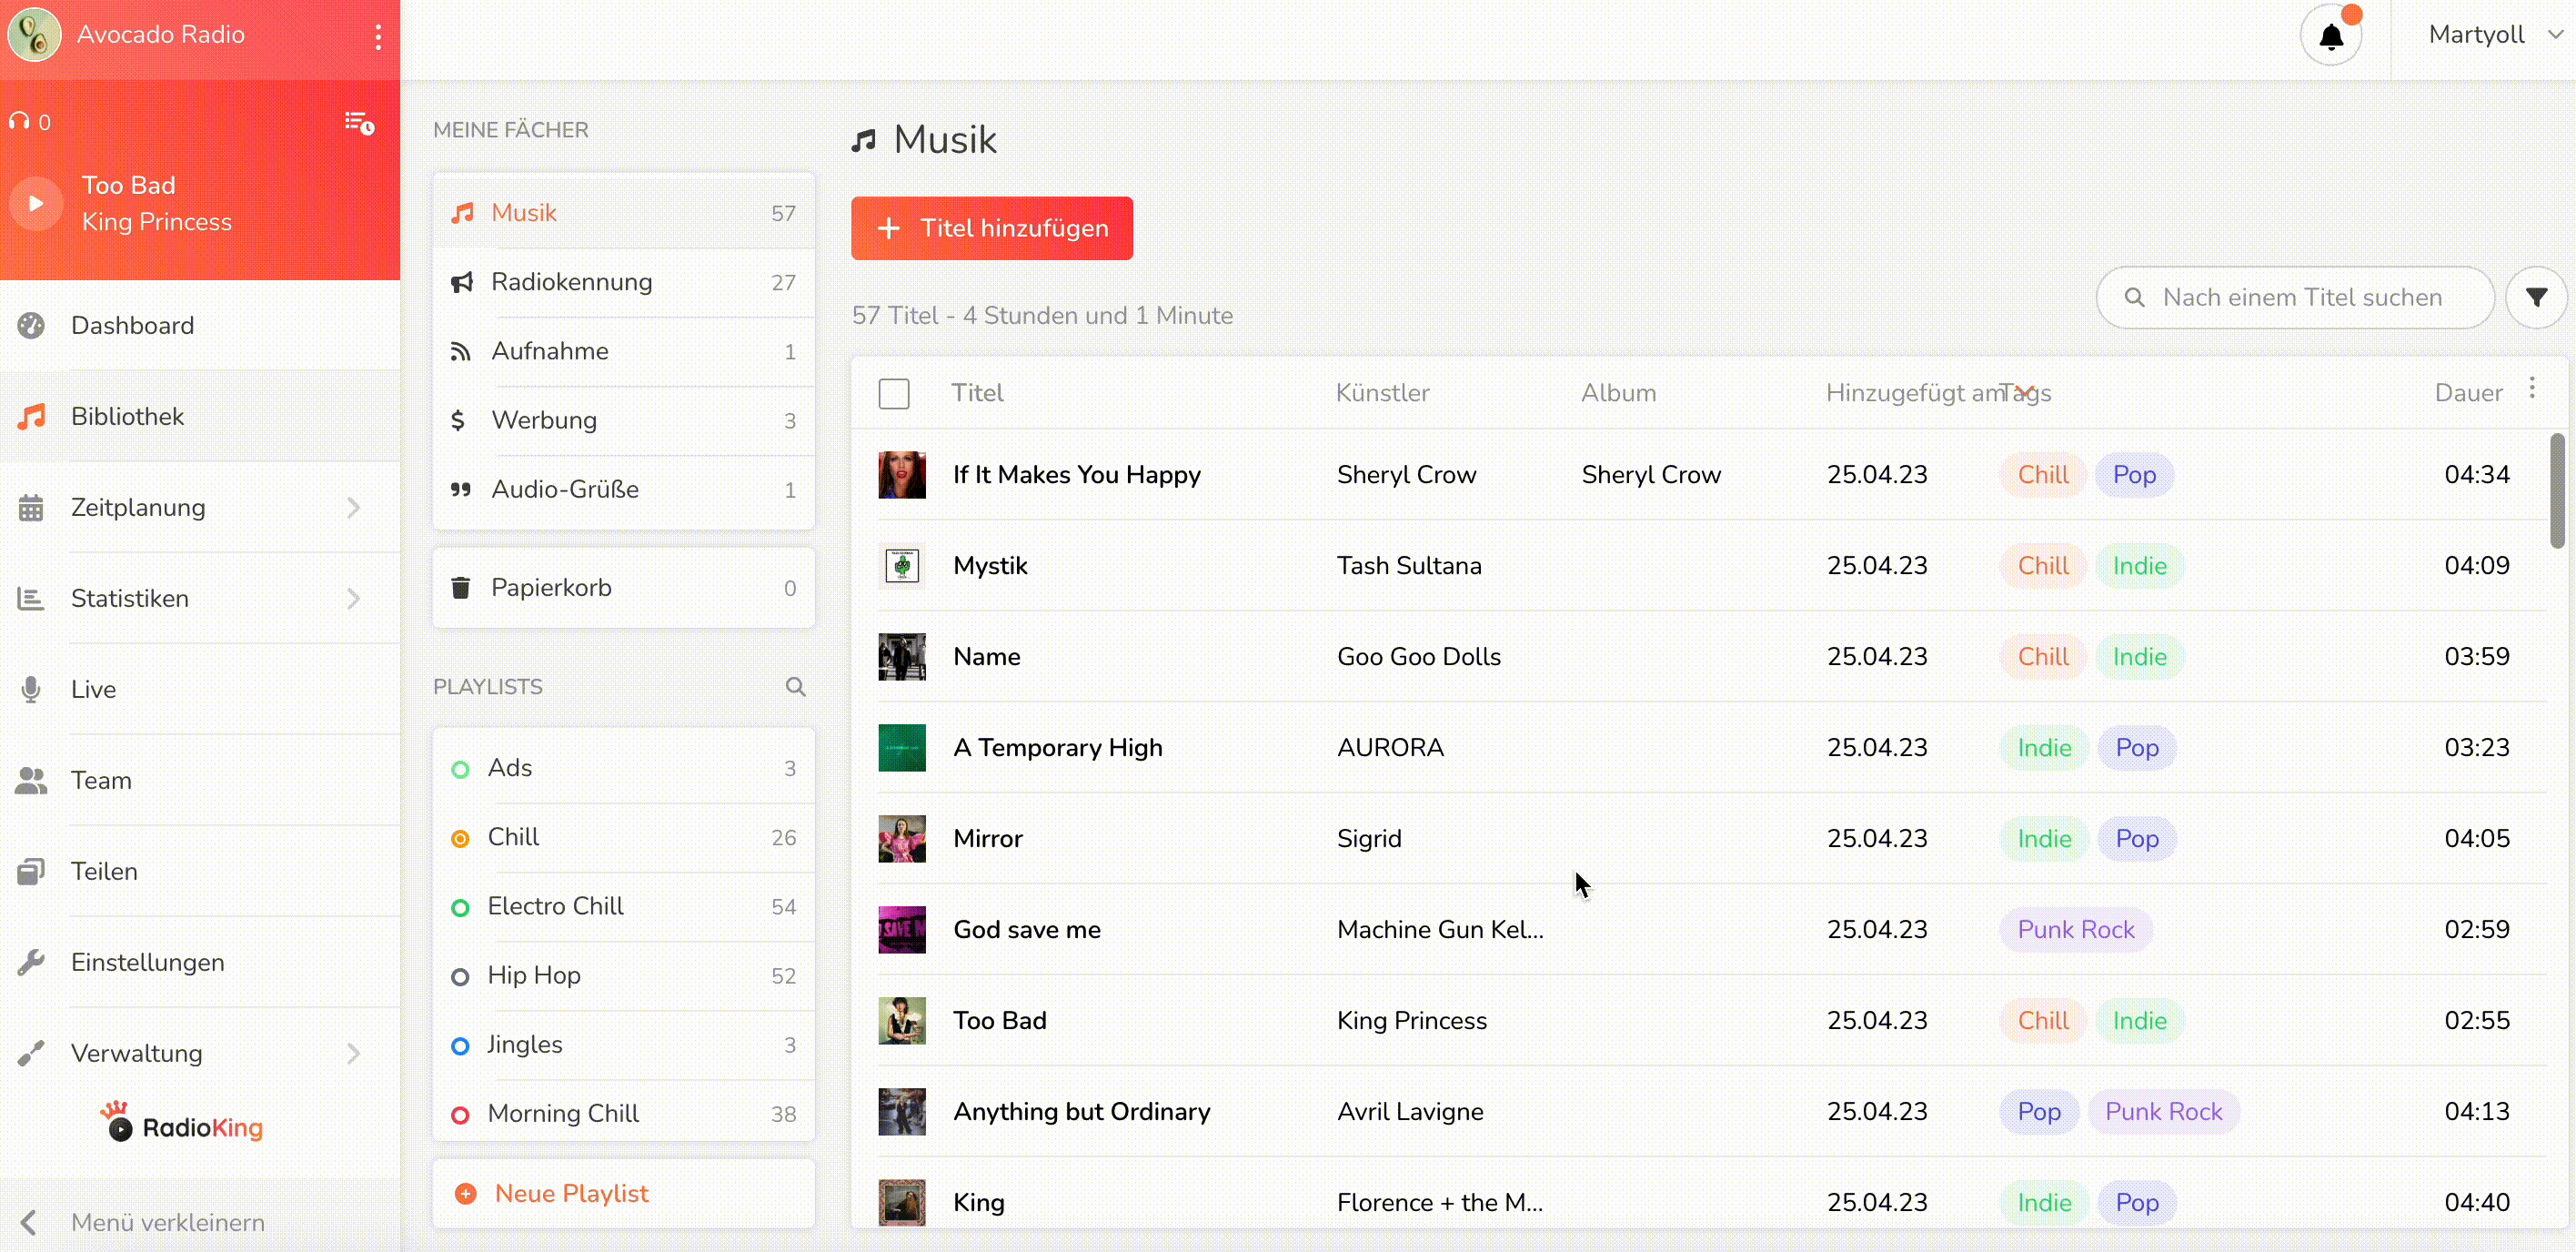
Task: Sort by the Hinzugefügt am column
Action: (x=1917, y=393)
